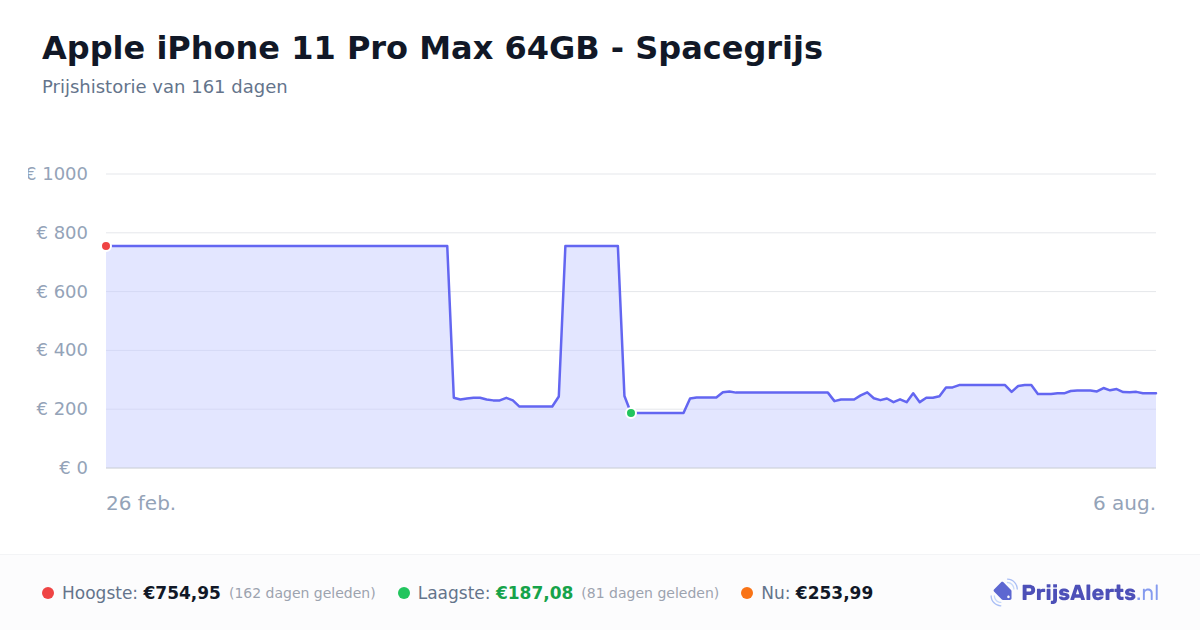The image size is (1200, 630).
Task: Click the 81 dagen geleden note
Action: 650,593
